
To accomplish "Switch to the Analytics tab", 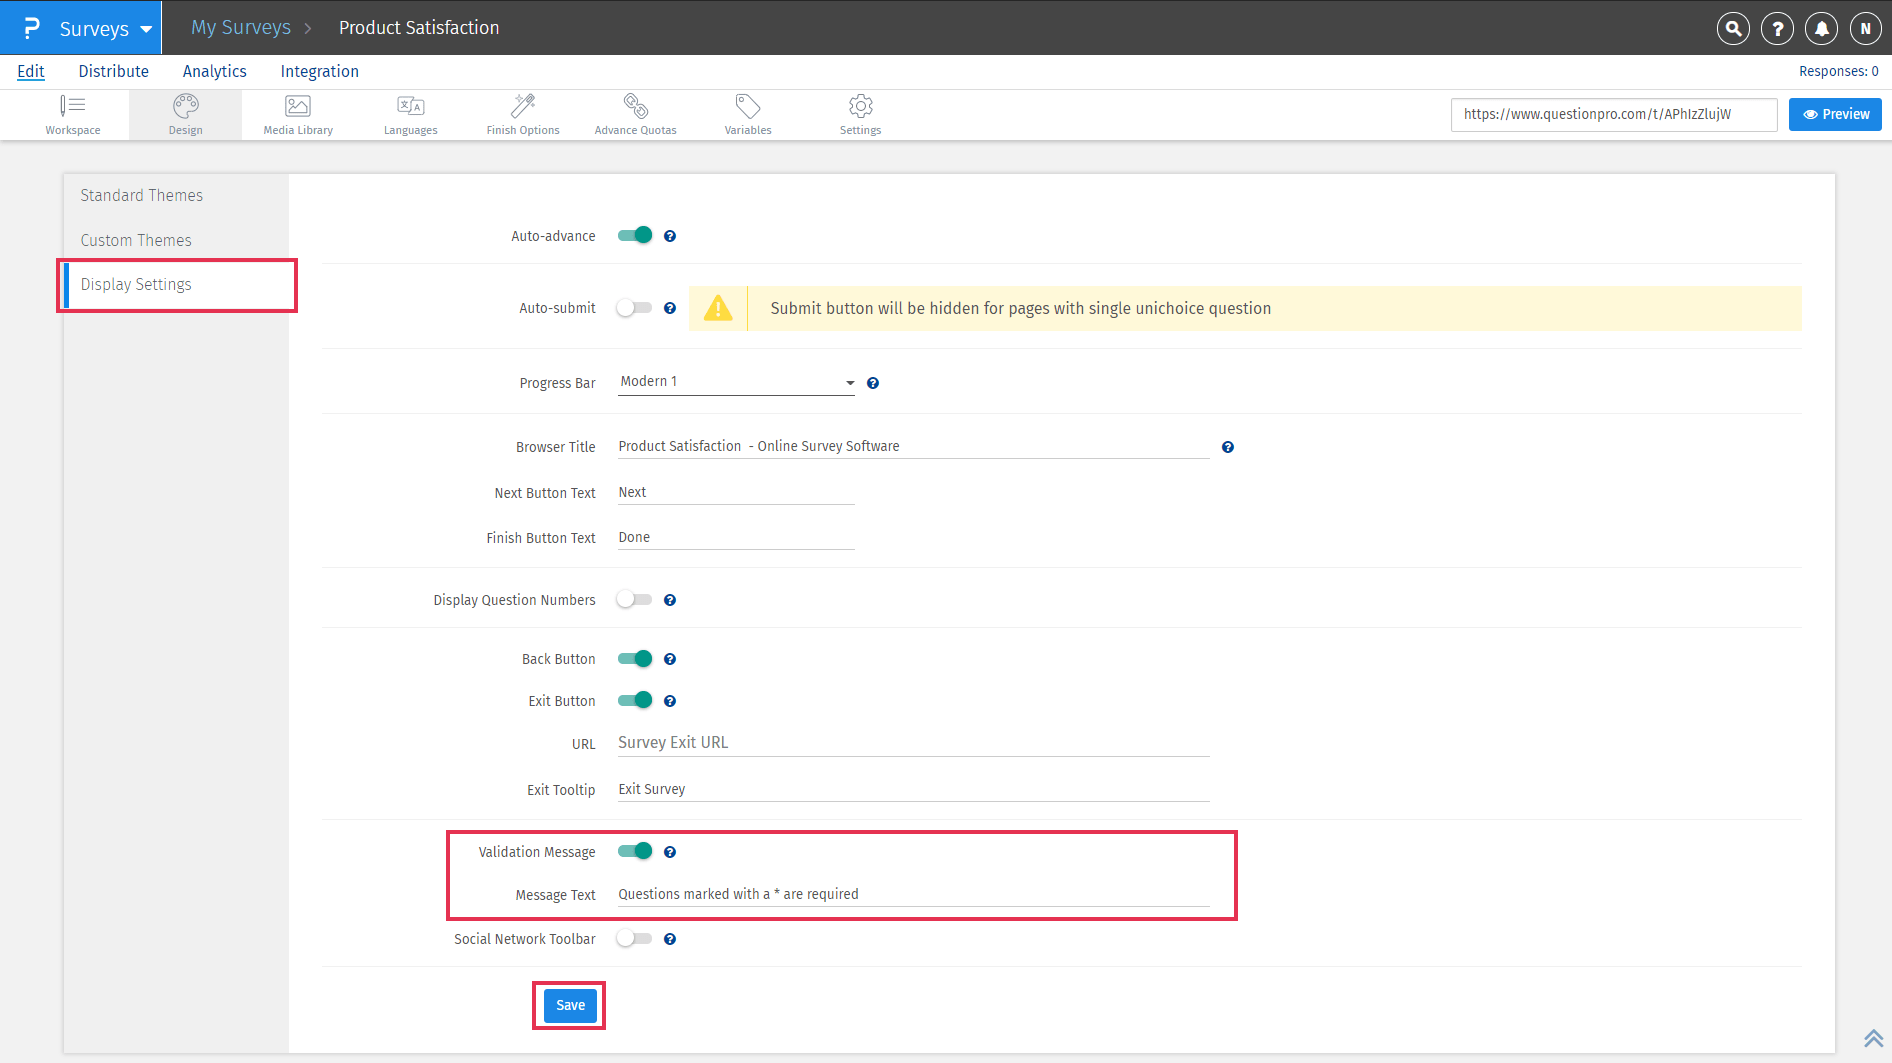I will tap(214, 71).
